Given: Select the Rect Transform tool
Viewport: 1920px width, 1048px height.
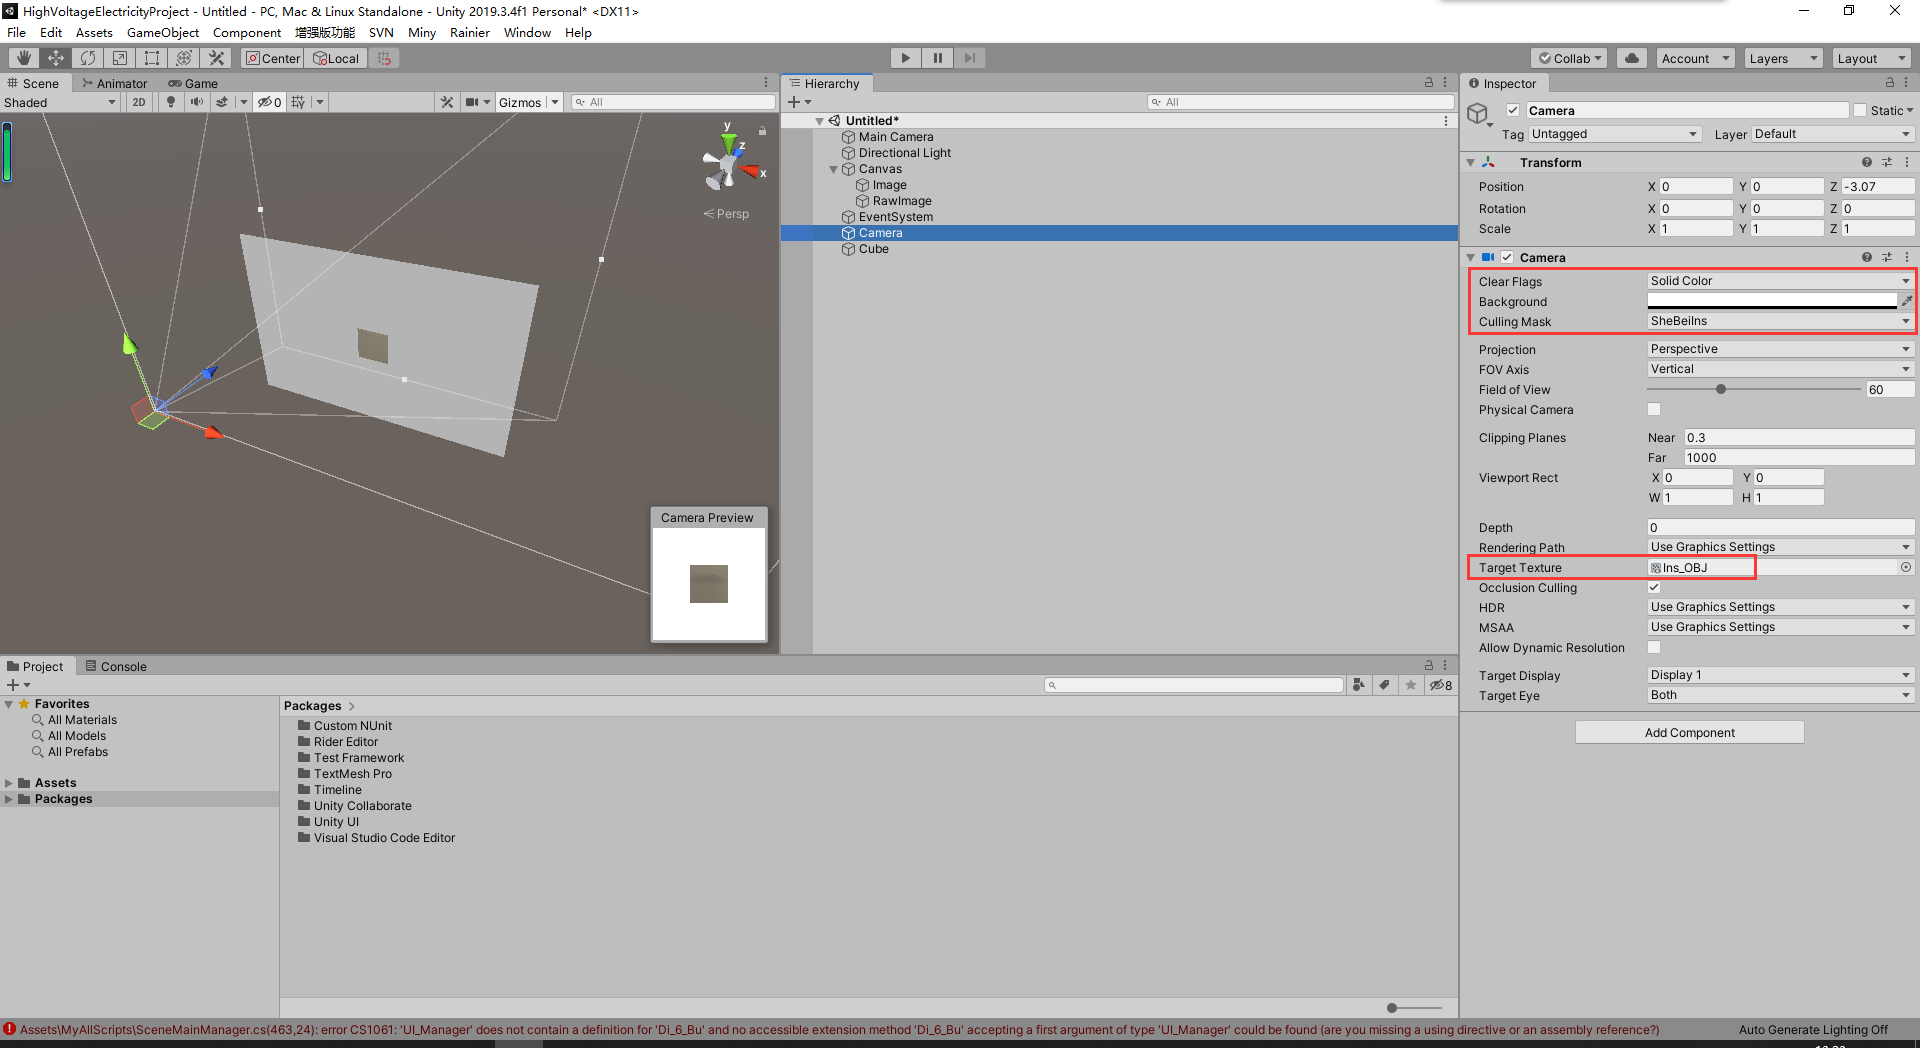Looking at the screenshot, I should [152, 57].
